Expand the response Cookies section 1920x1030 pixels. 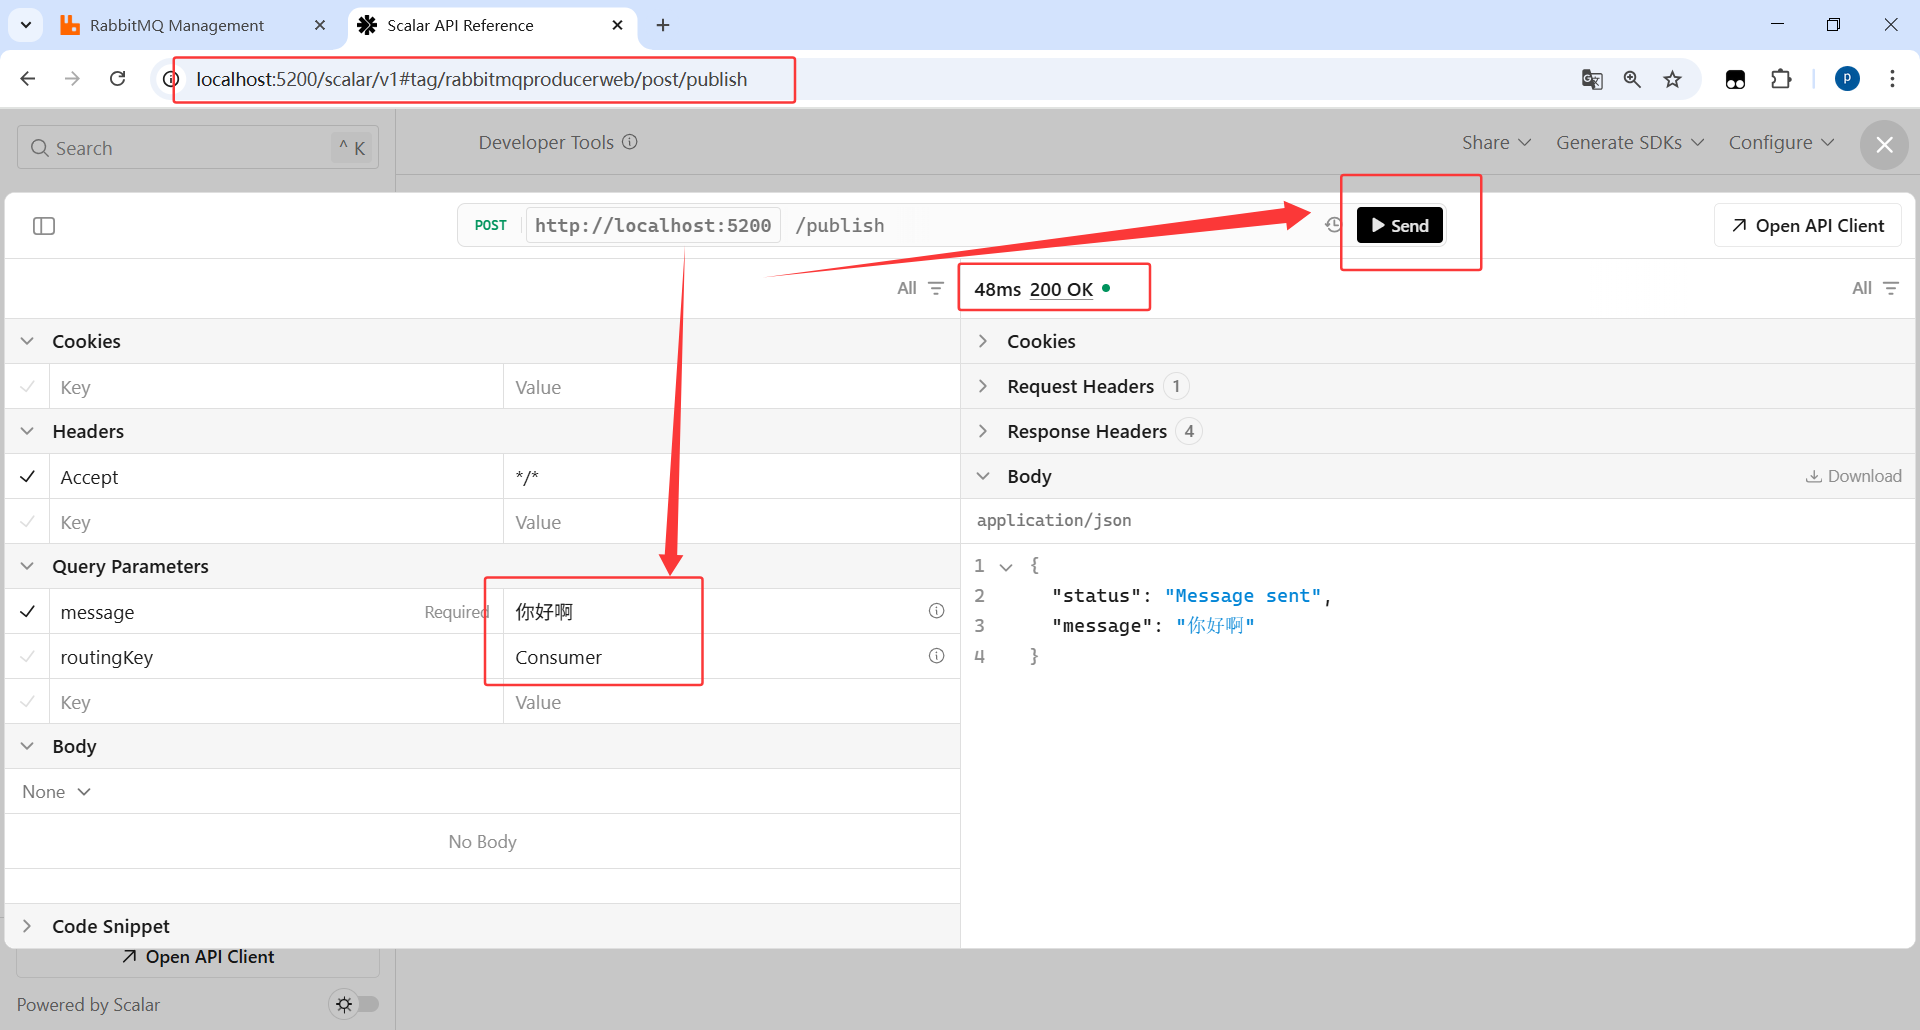[983, 341]
